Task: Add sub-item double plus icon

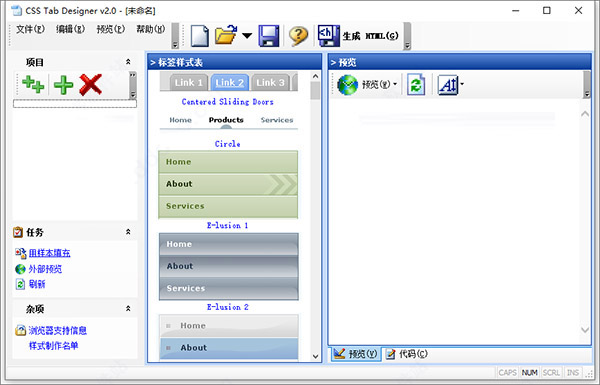Action: (x=33, y=84)
